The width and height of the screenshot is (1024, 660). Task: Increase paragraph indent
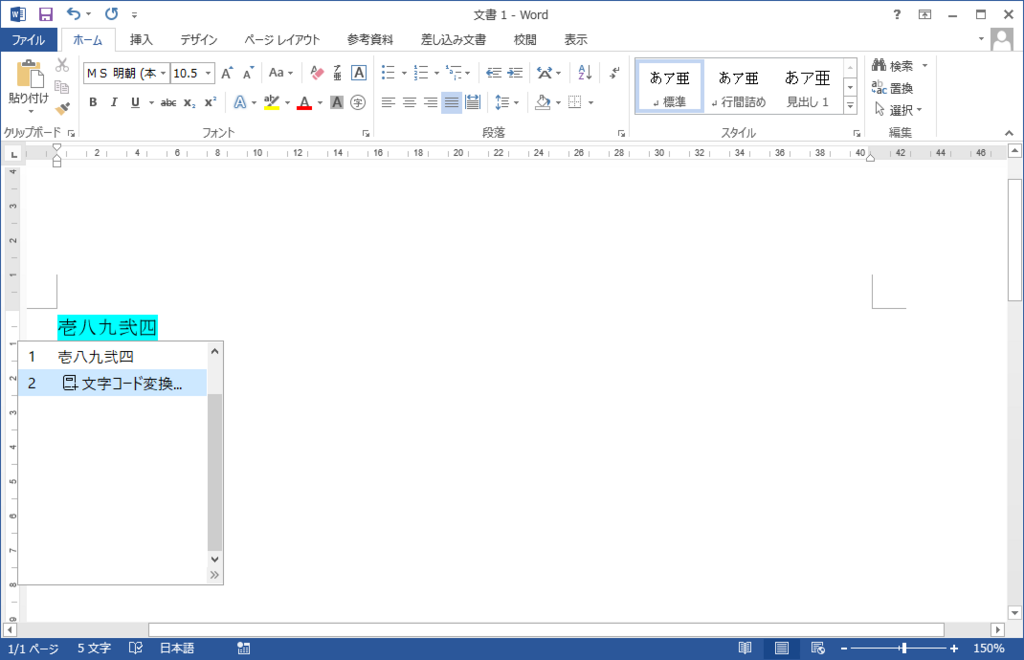515,72
